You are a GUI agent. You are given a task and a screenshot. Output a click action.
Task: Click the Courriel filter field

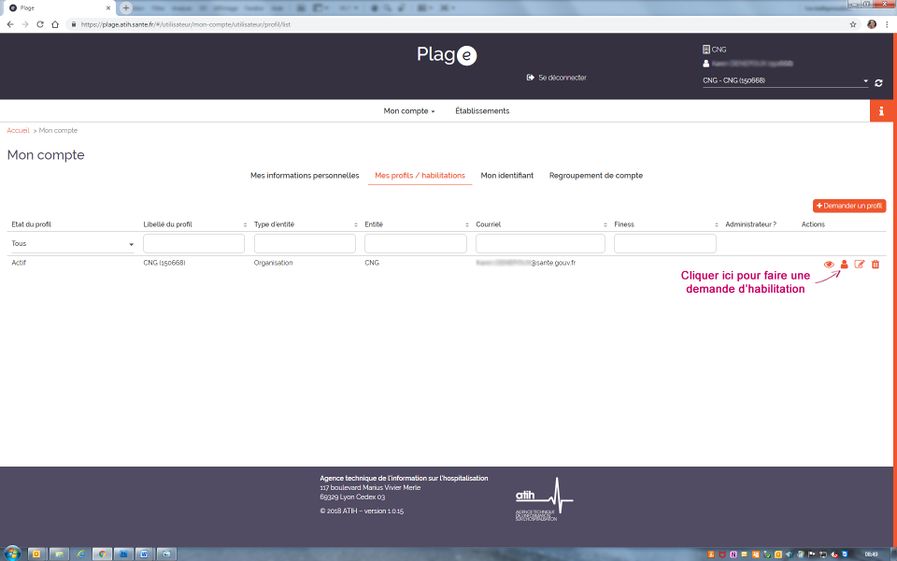coord(540,244)
